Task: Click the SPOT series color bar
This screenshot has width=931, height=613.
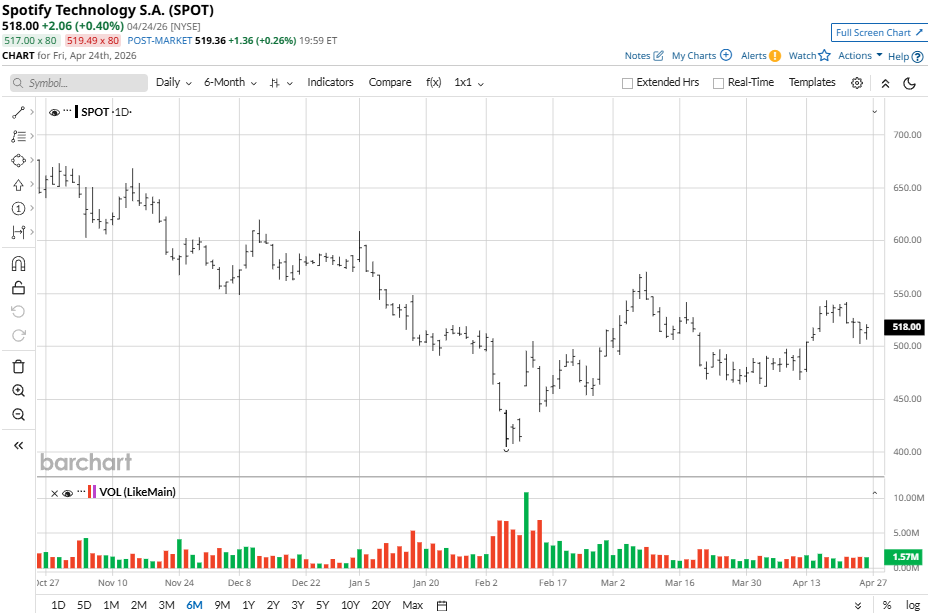Action: pos(77,112)
